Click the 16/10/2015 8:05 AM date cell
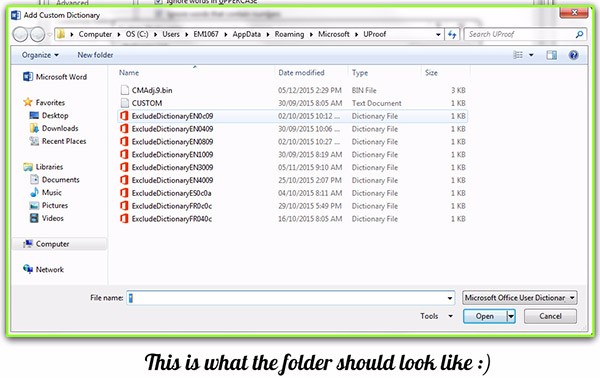The width and height of the screenshot is (600, 378). pyautogui.click(x=310, y=219)
